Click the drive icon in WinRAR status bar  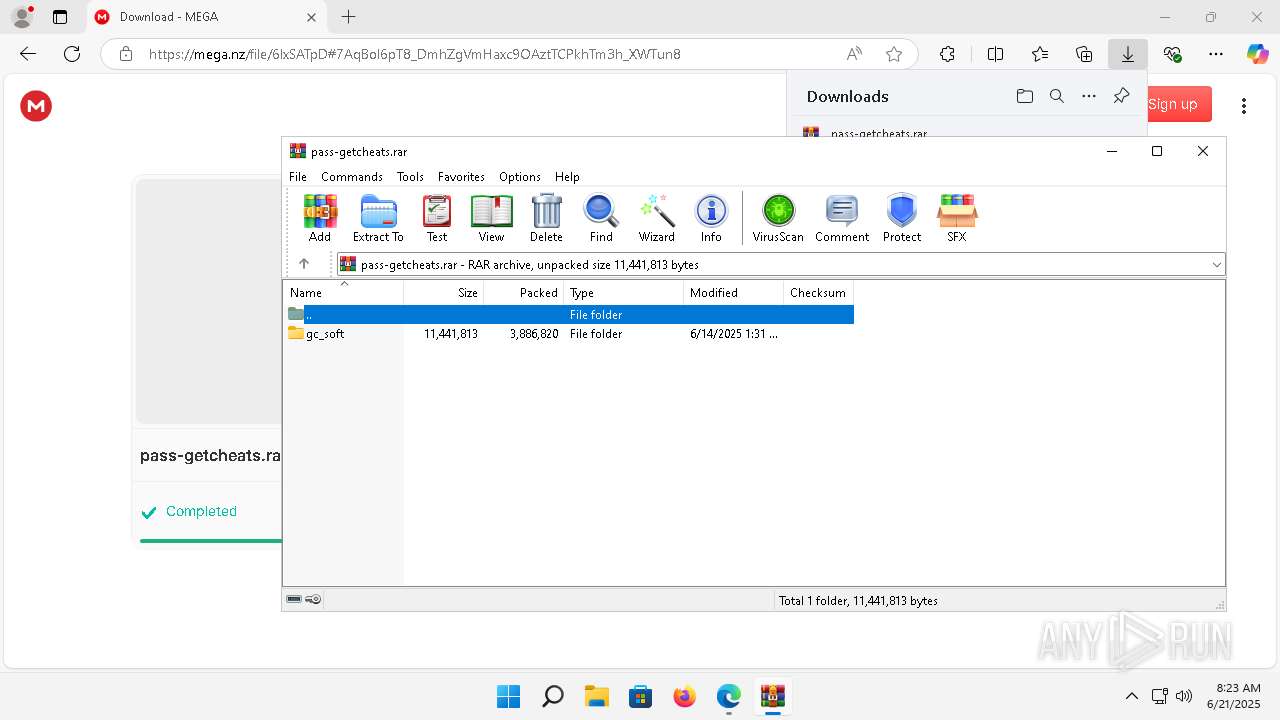pyautogui.click(x=294, y=600)
